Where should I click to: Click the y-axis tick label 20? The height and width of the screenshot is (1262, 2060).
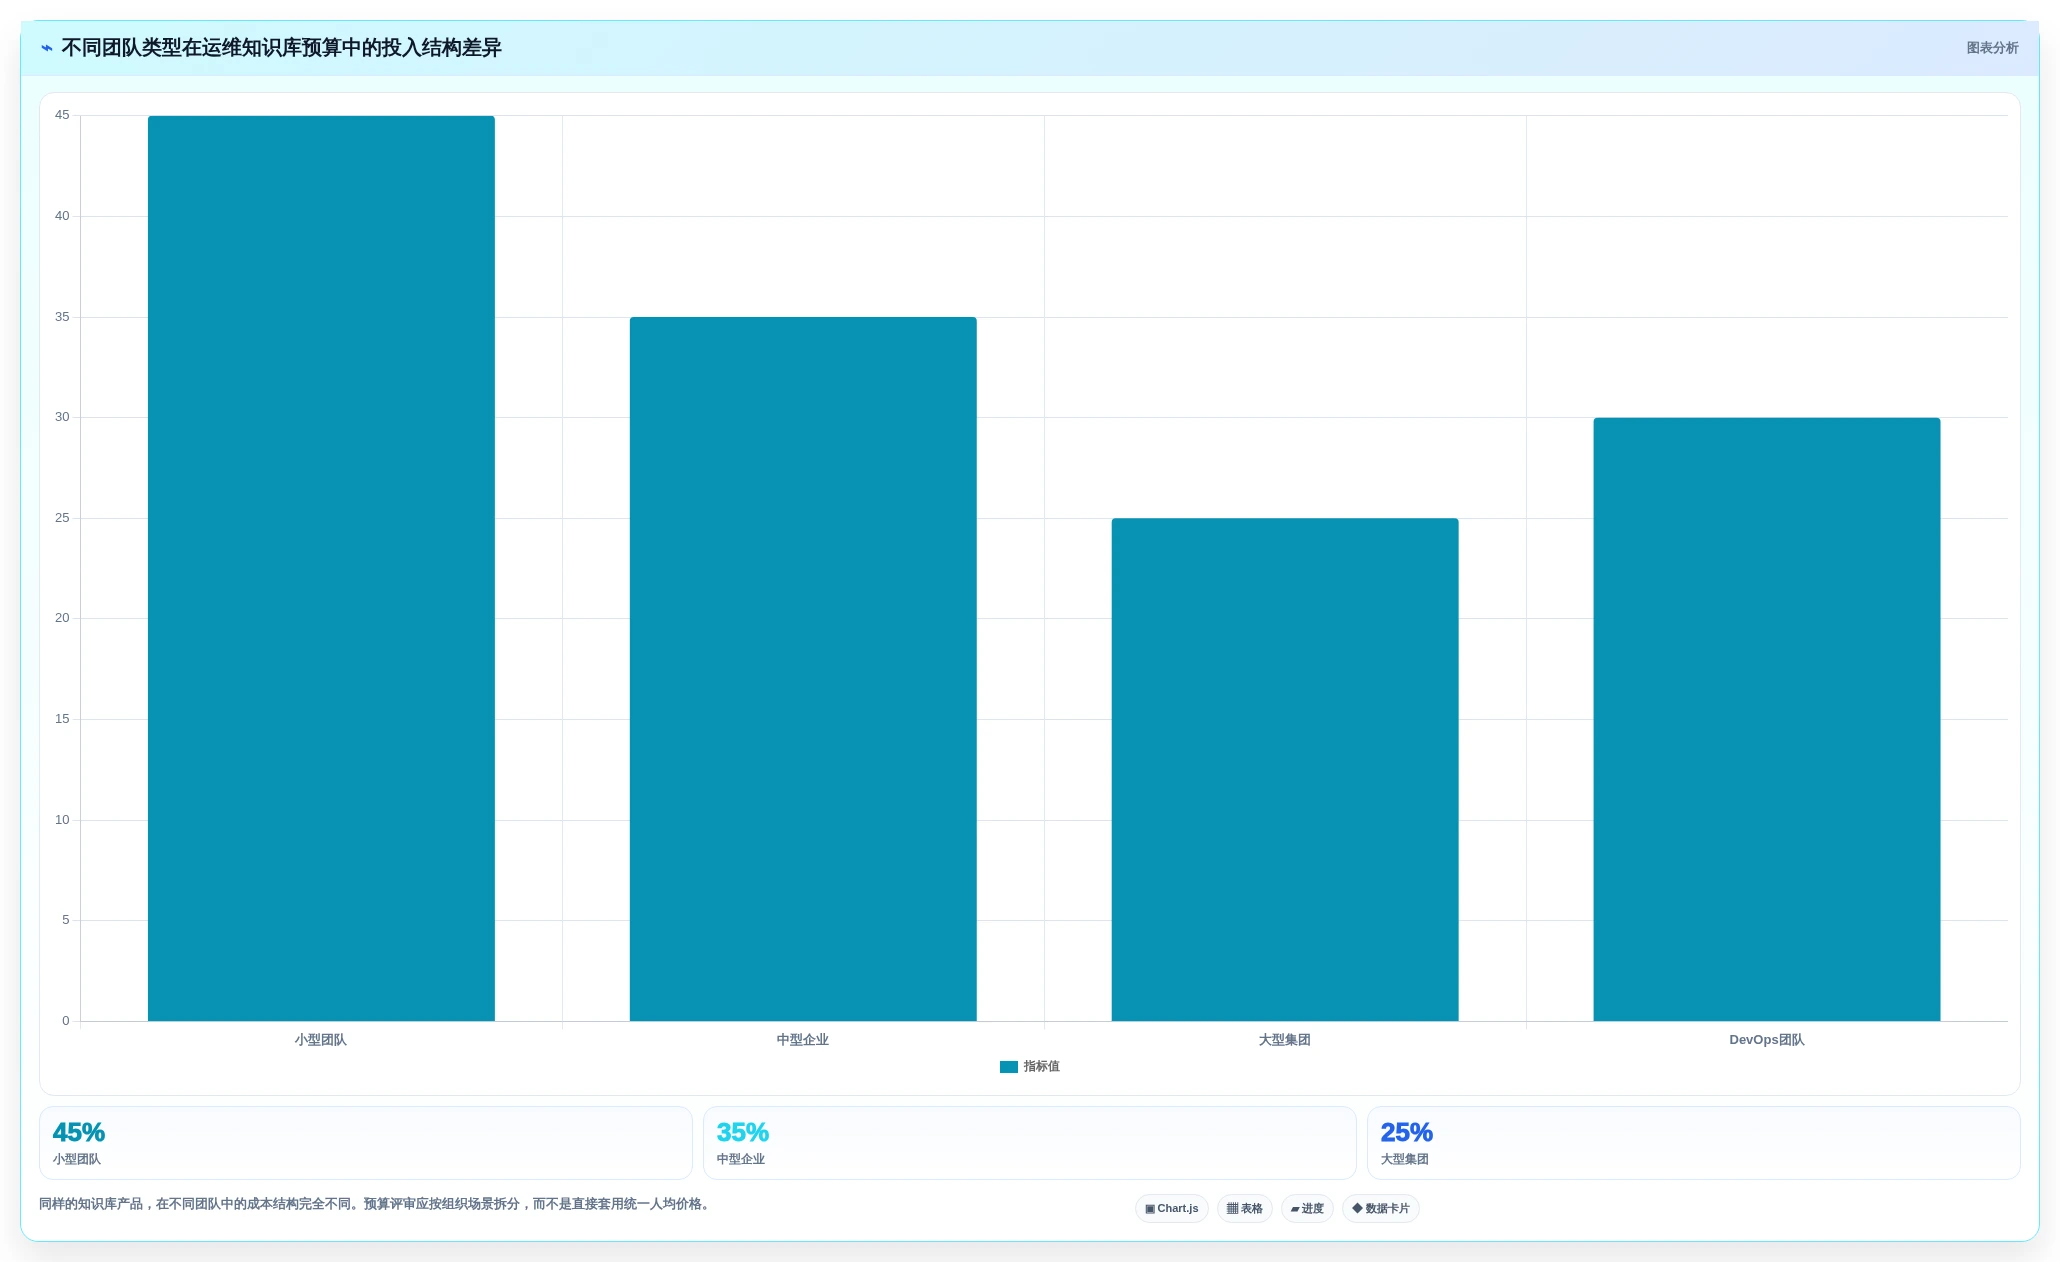pyautogui.click(x=62, y=618)
